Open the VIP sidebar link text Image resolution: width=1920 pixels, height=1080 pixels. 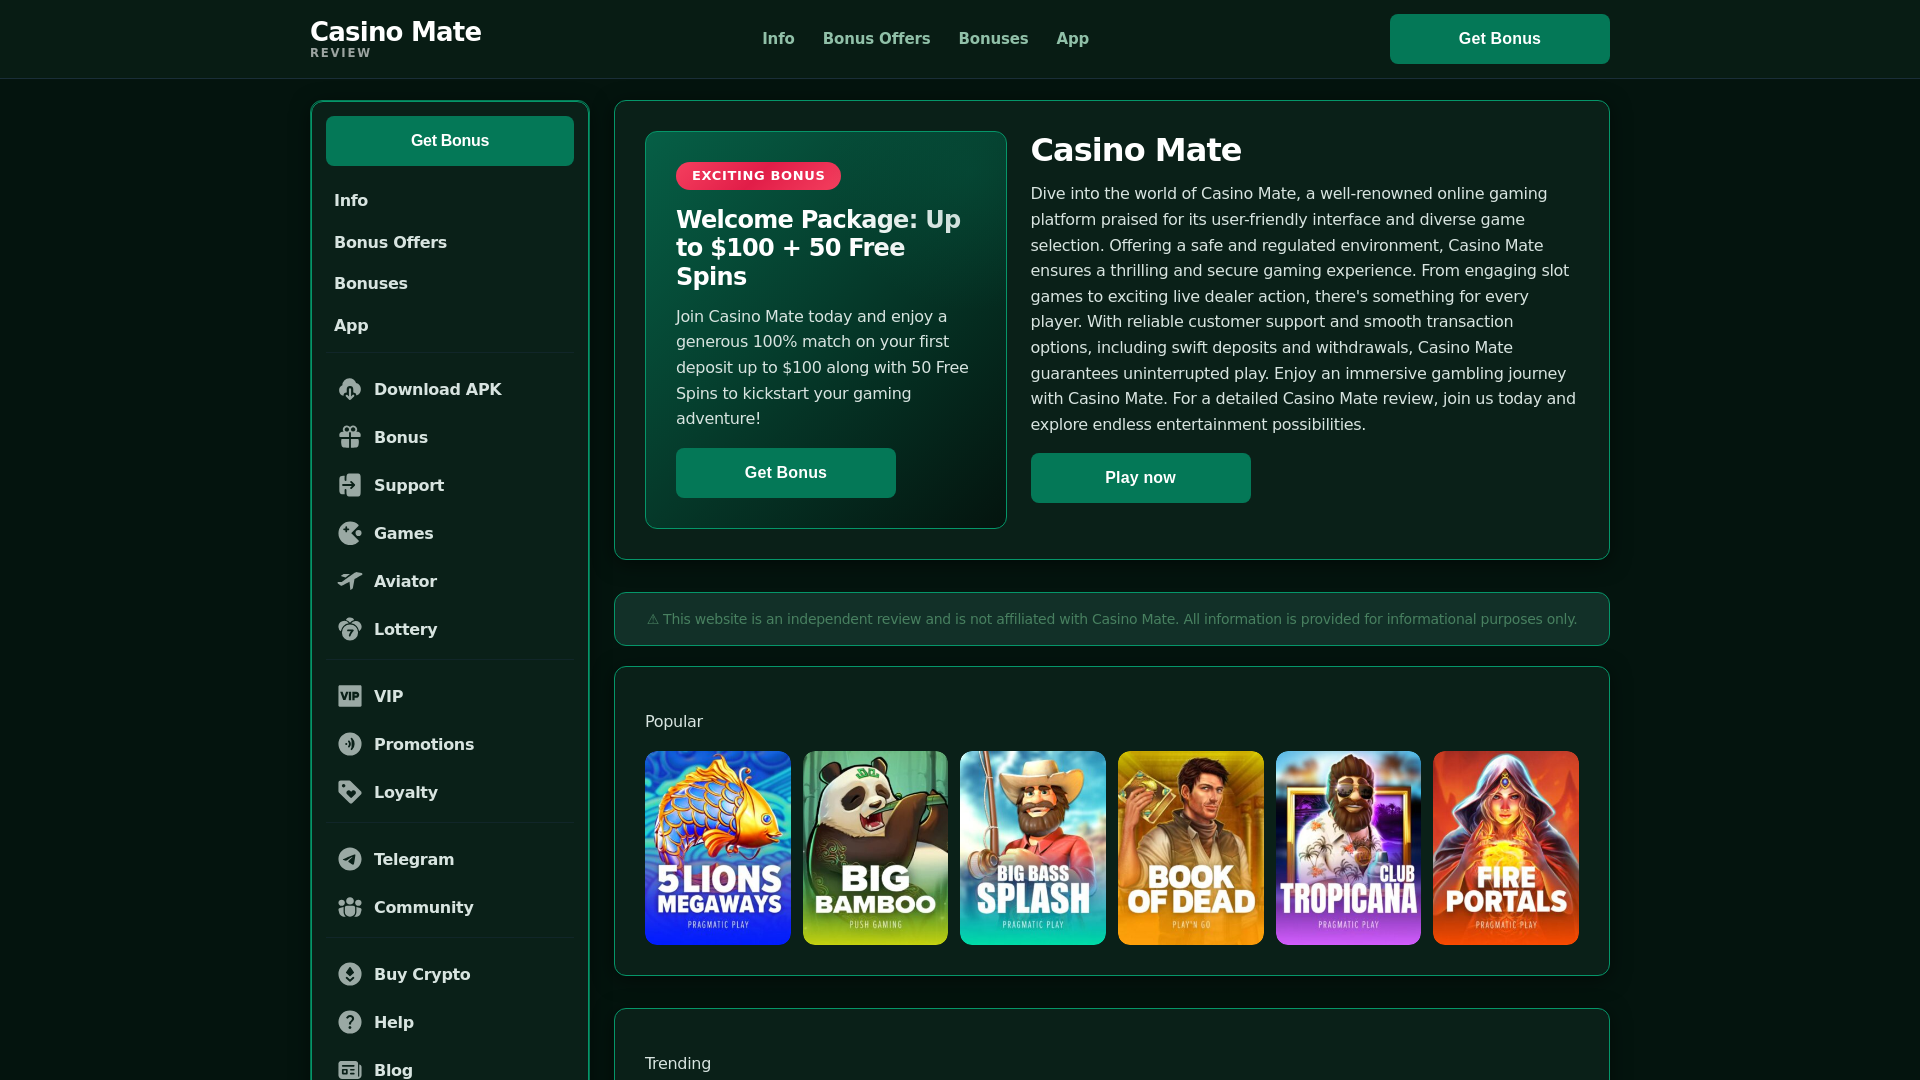coord(388,697)
